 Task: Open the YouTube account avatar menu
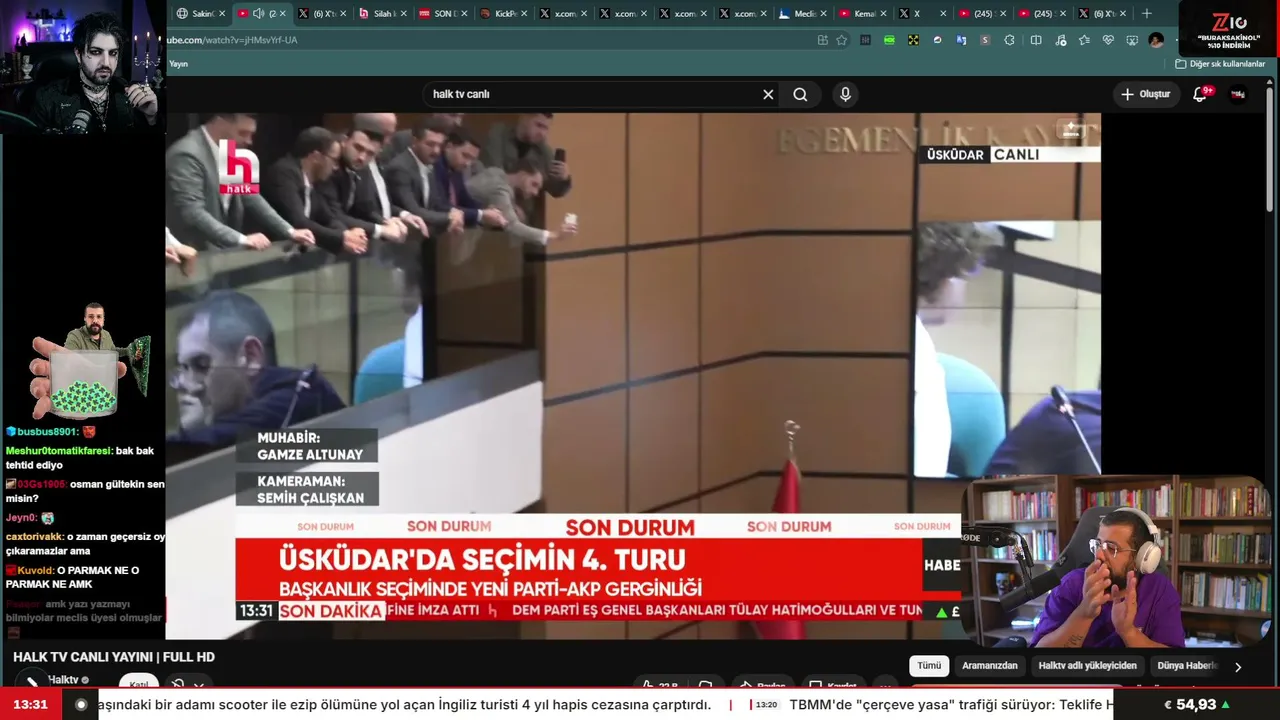pos(1238,94)
